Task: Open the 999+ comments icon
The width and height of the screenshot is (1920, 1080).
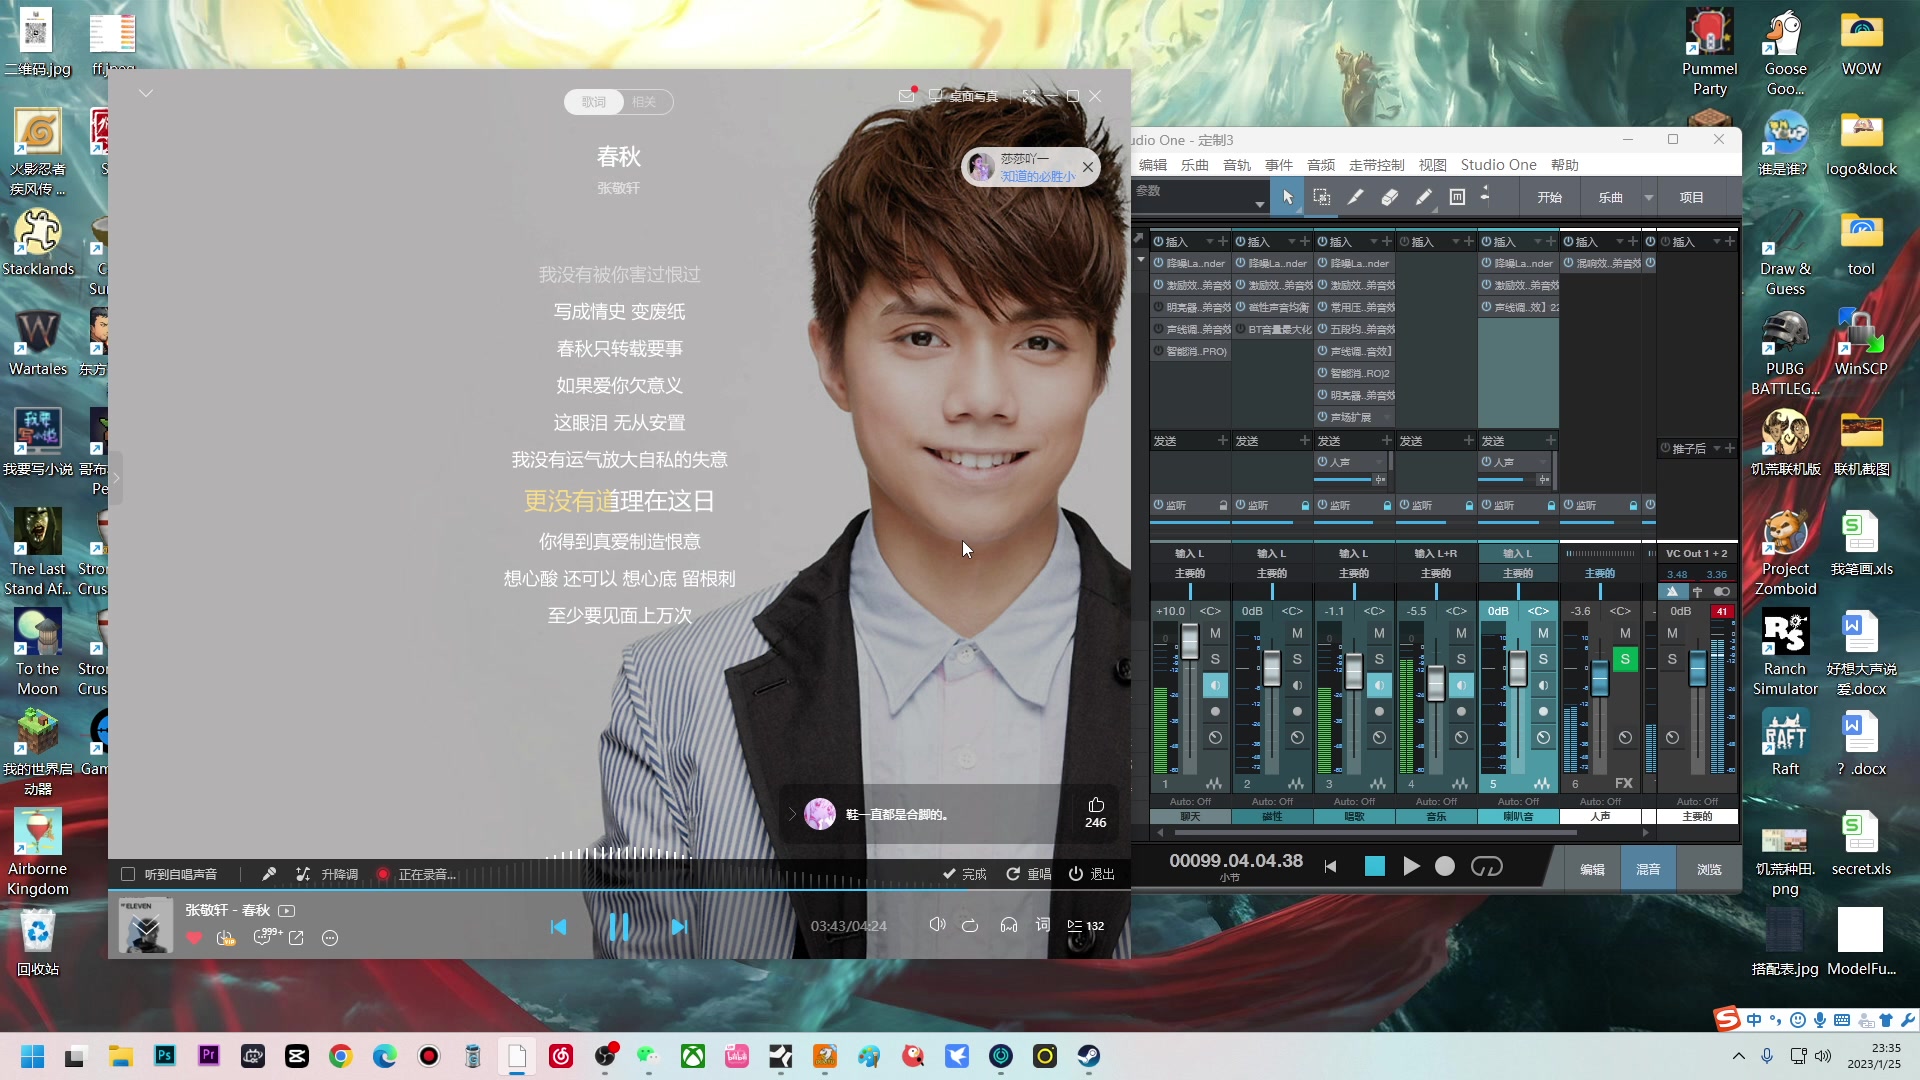Action: point(266,937)
